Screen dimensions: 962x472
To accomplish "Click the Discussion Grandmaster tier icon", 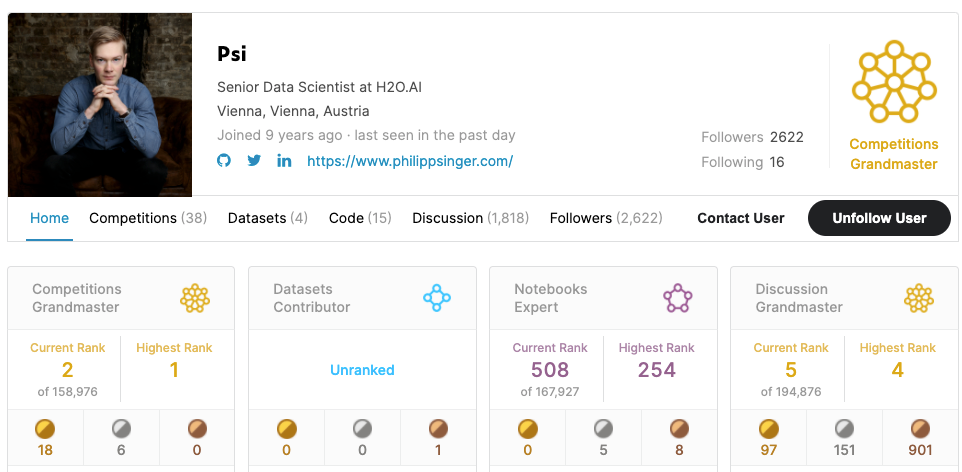I will pyautogui.click(x=918, y=298).
